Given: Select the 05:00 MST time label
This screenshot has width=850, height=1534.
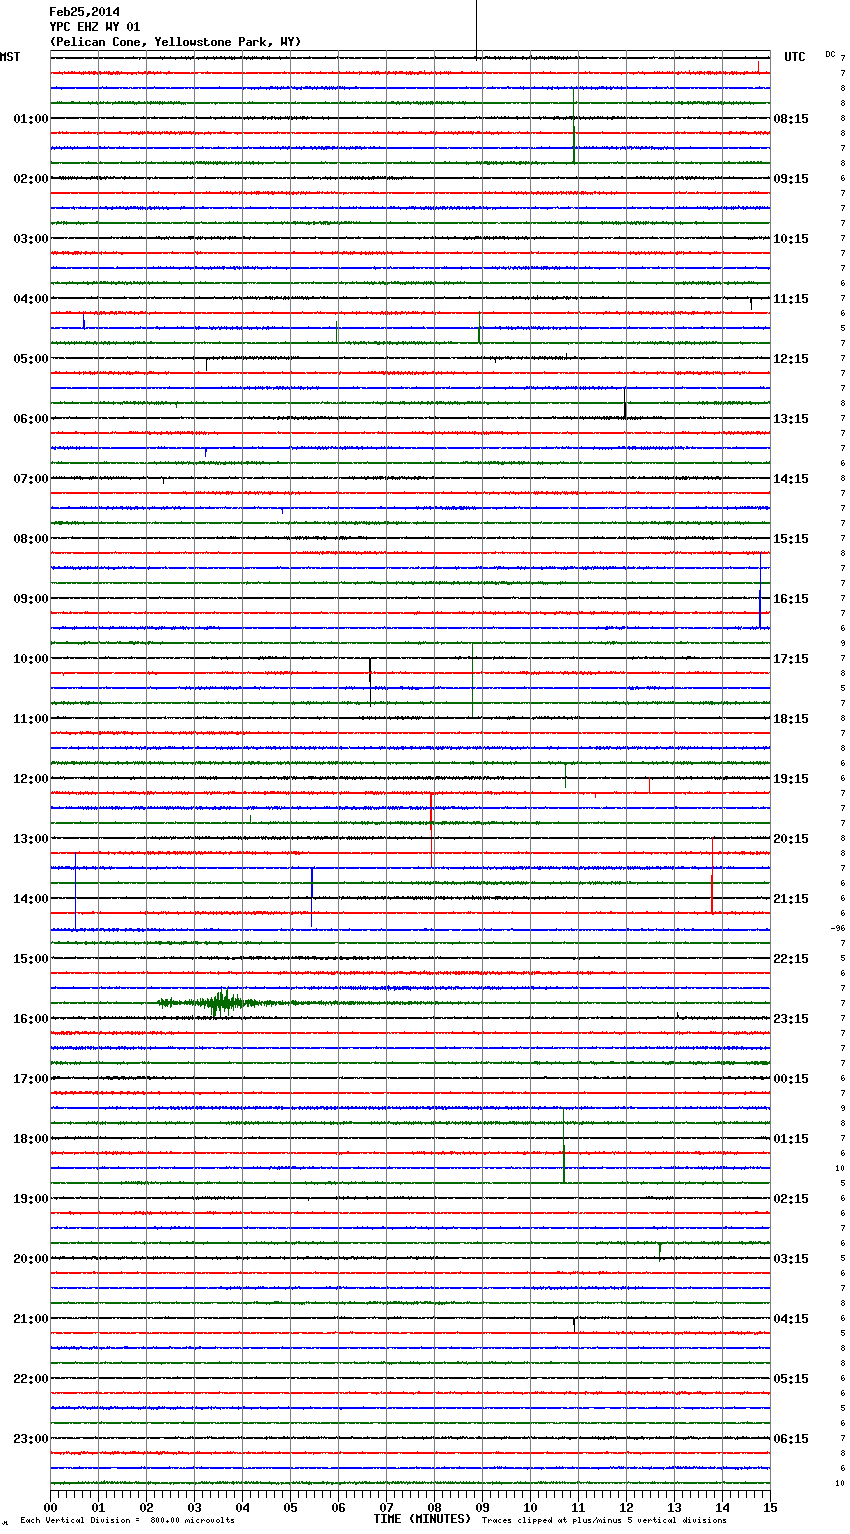Looking at the screenshot, I should click(x=31, y=359).
